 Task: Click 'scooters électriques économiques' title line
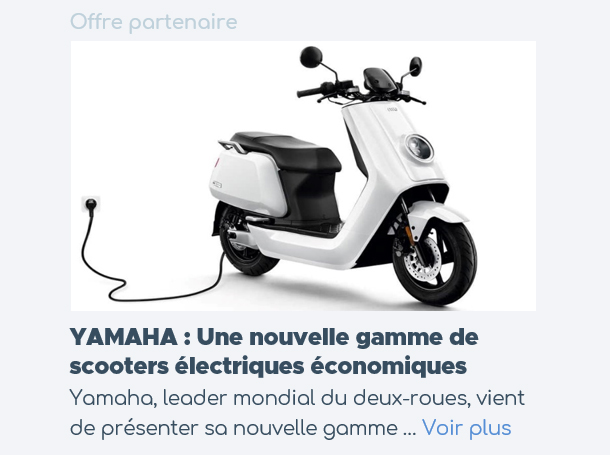pos(268,366)
